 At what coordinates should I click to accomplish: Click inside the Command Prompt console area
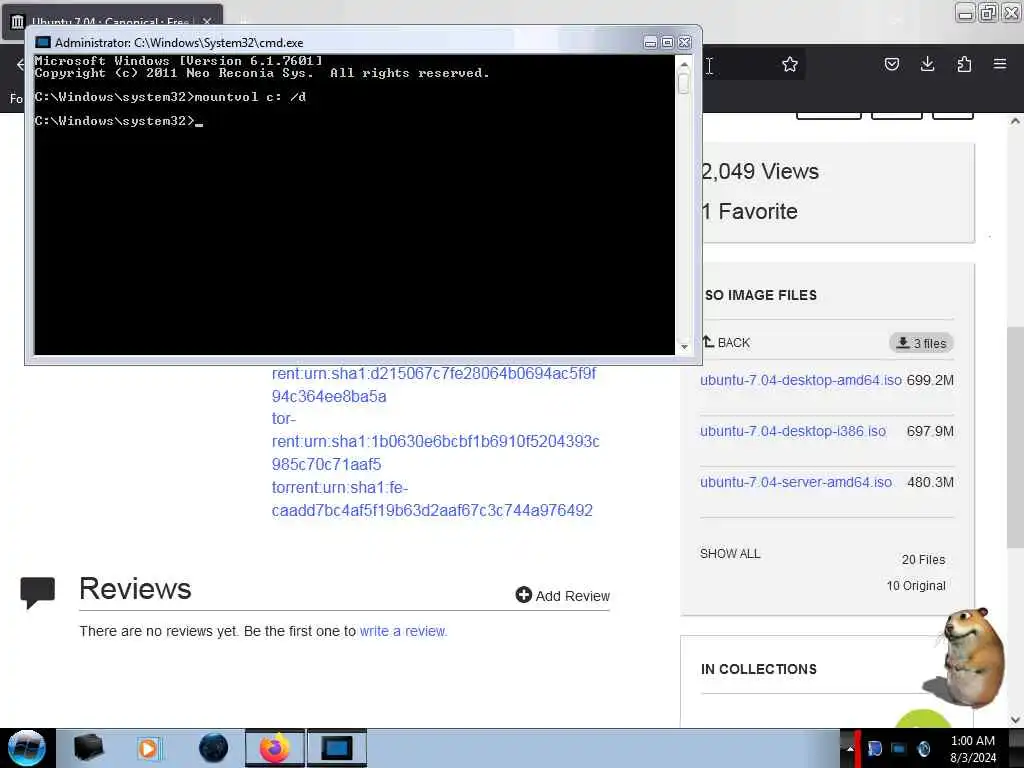point(354,204)
